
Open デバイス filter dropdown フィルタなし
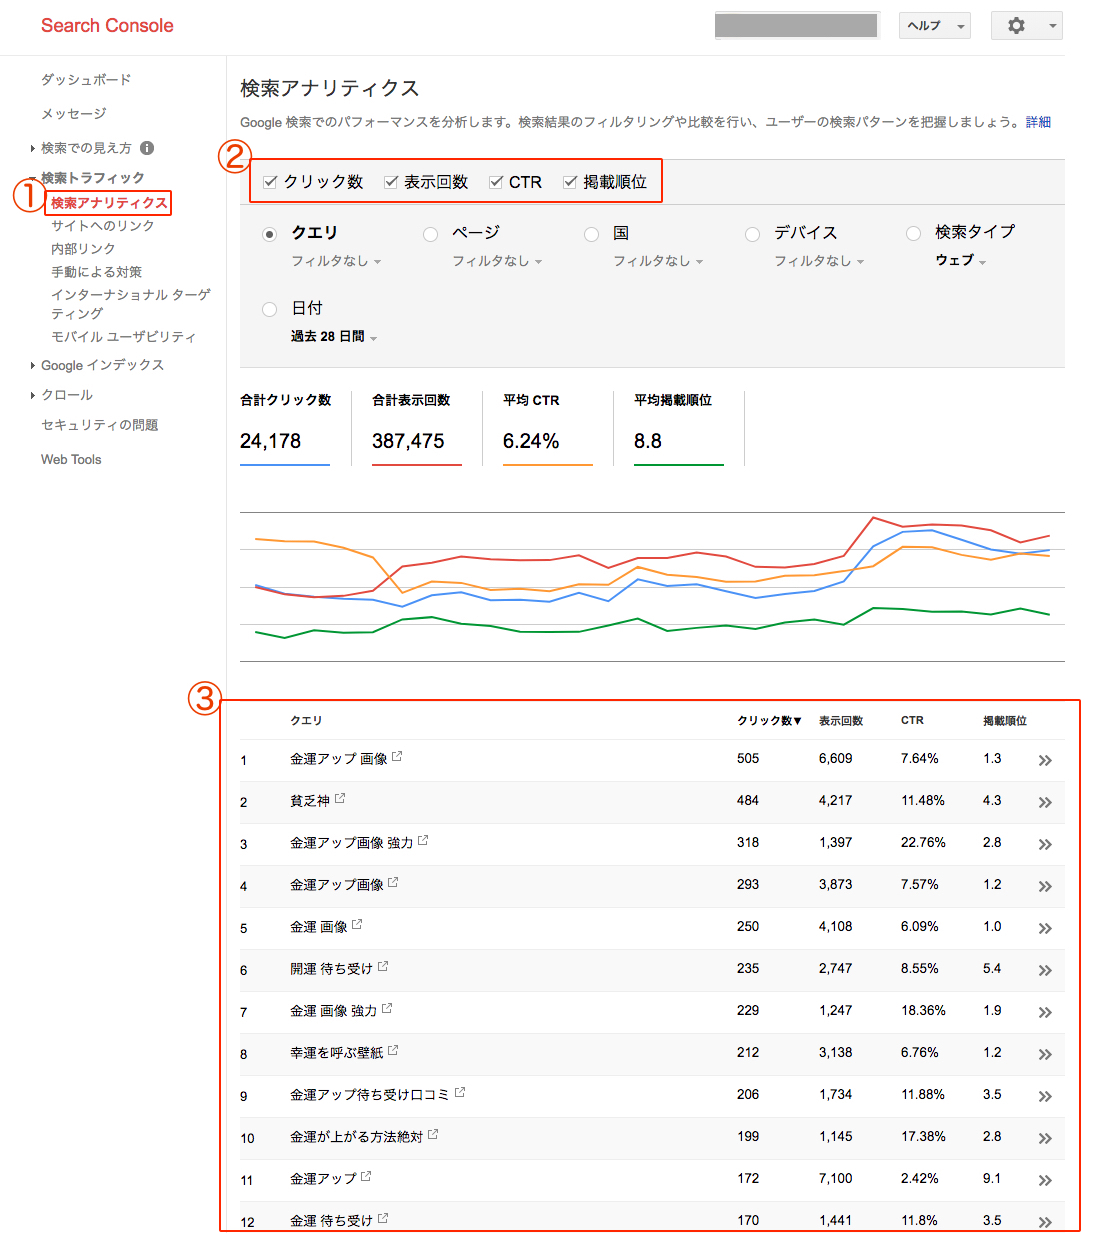click(819, 261)
